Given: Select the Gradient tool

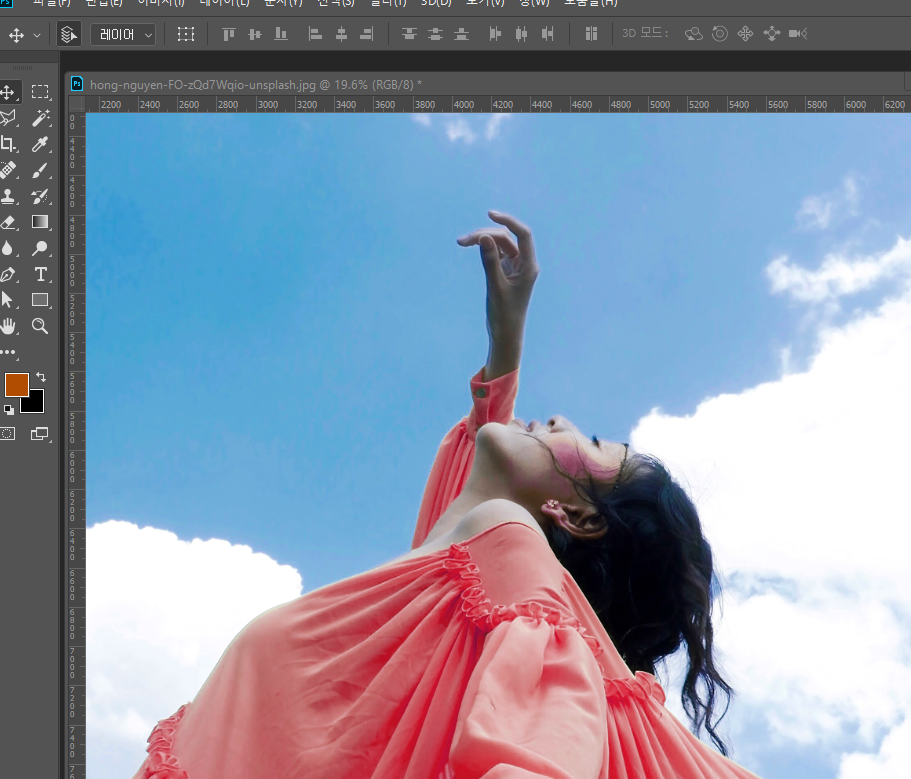Looking at the screenshot, I should [40, 222].
